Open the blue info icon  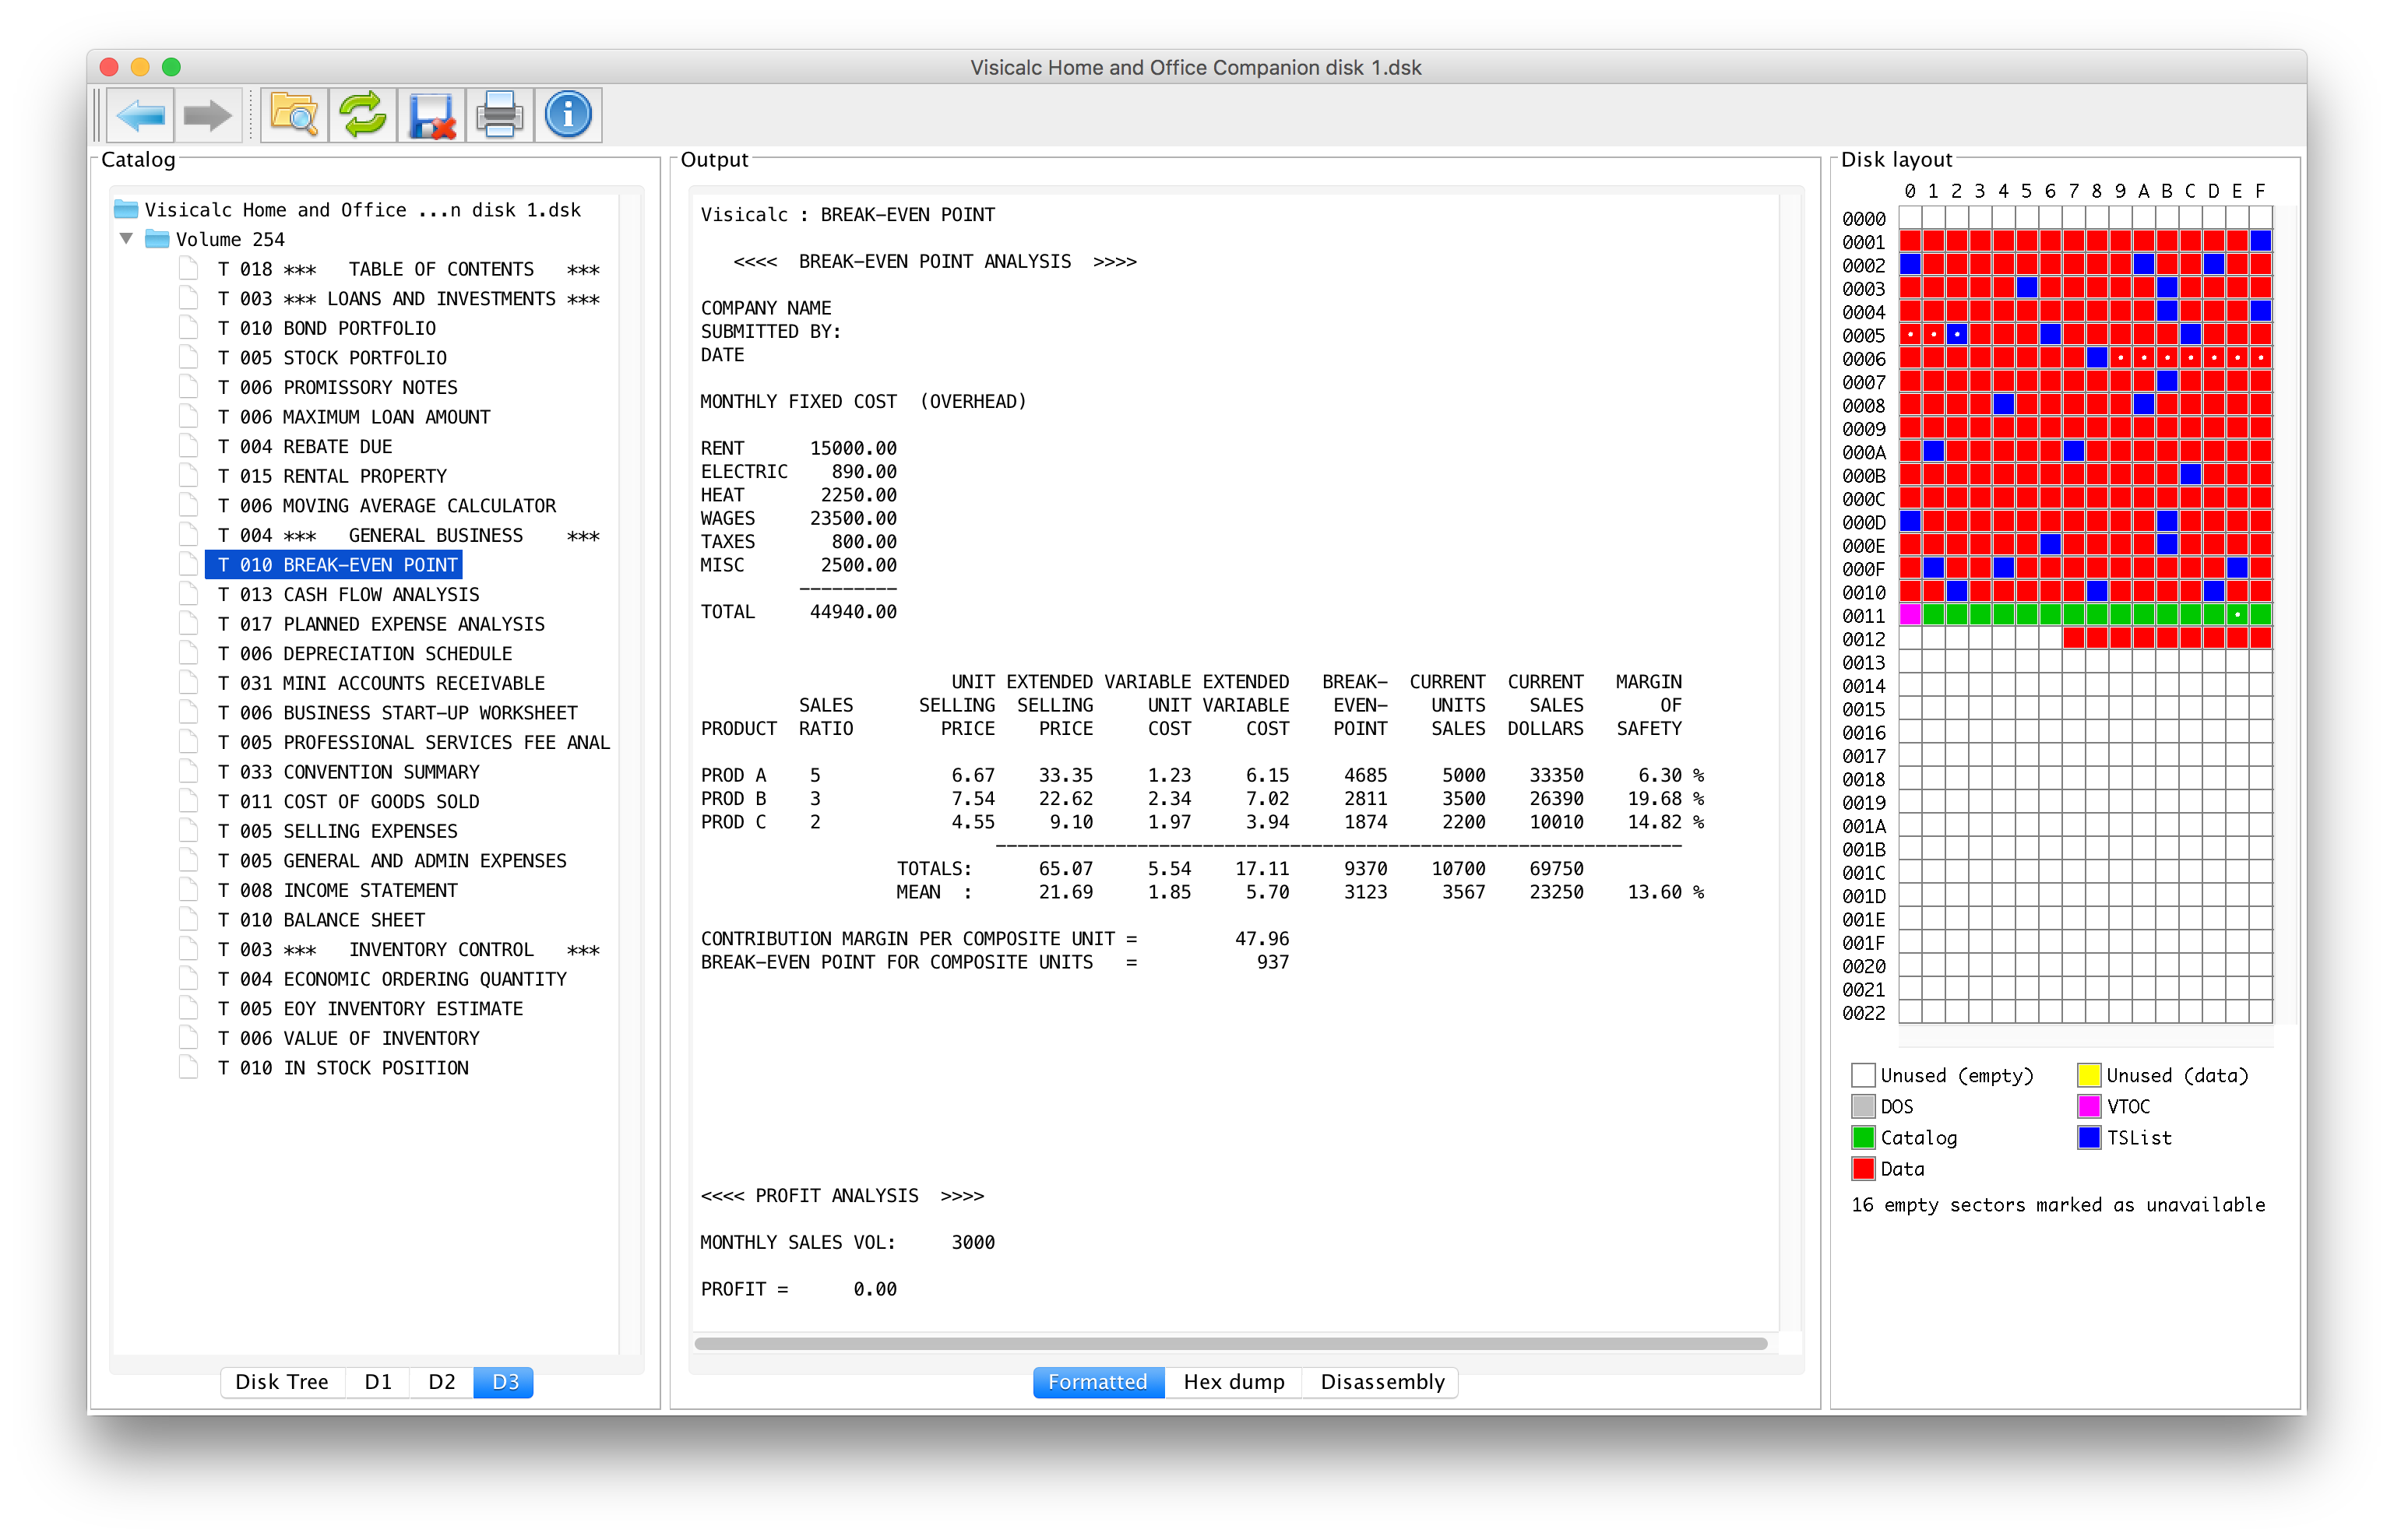click(568, 115)
